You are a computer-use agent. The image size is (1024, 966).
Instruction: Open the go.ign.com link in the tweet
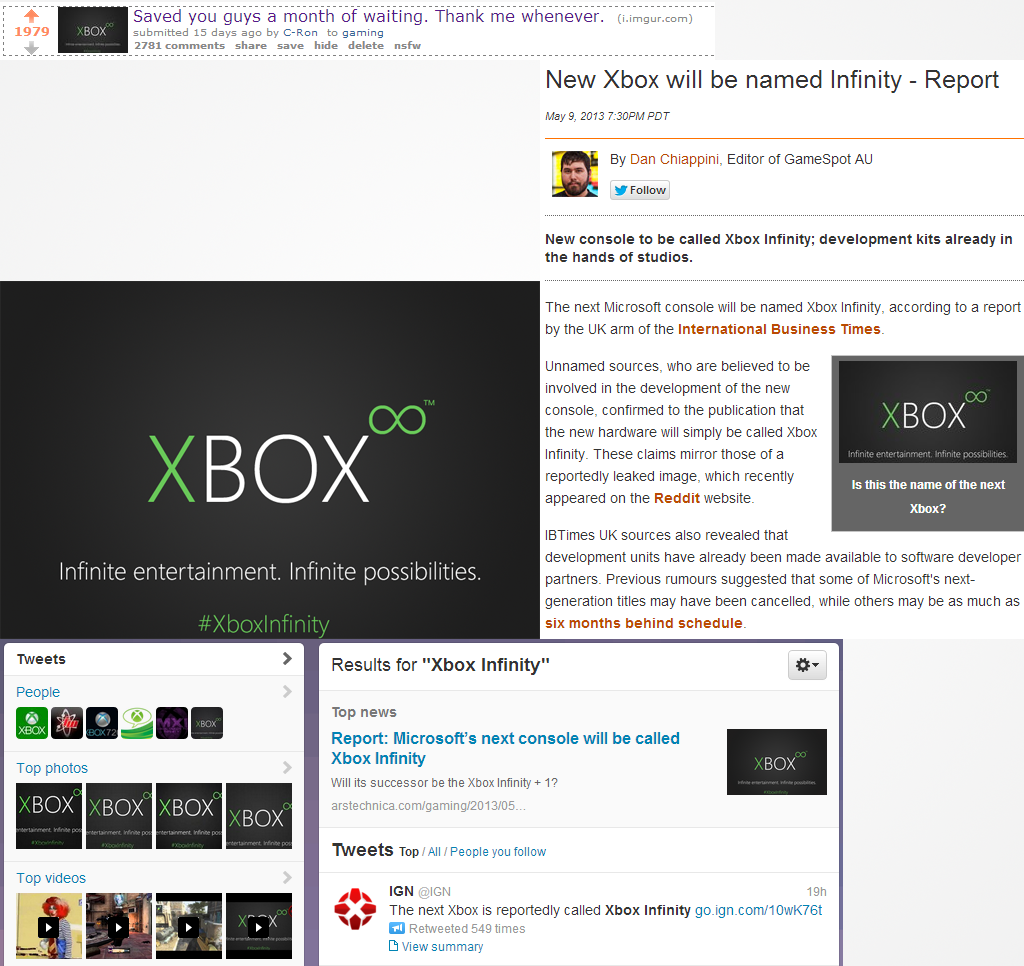pyautogui.click(x=758, y=910)
